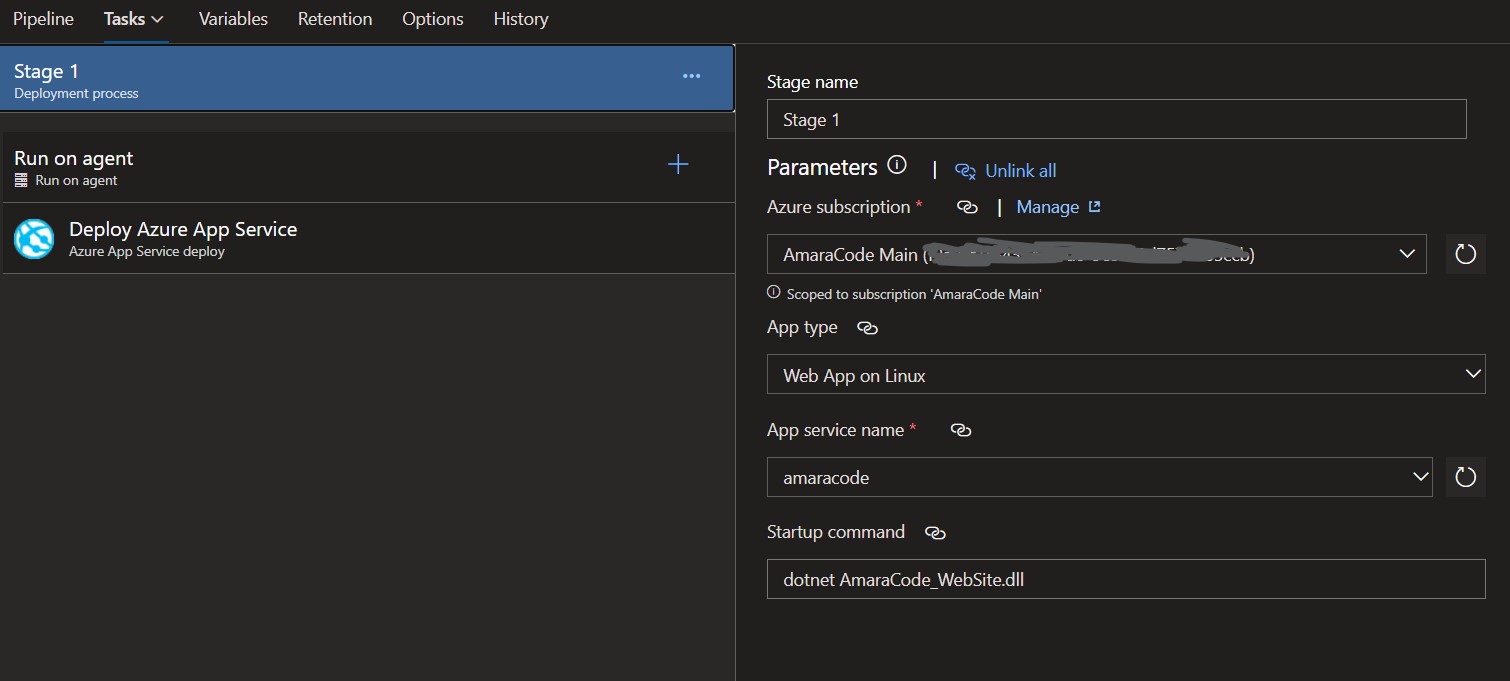1510x681 pixels.
Task: Open the Tasks tab dropdown
Action: [134, 19]
